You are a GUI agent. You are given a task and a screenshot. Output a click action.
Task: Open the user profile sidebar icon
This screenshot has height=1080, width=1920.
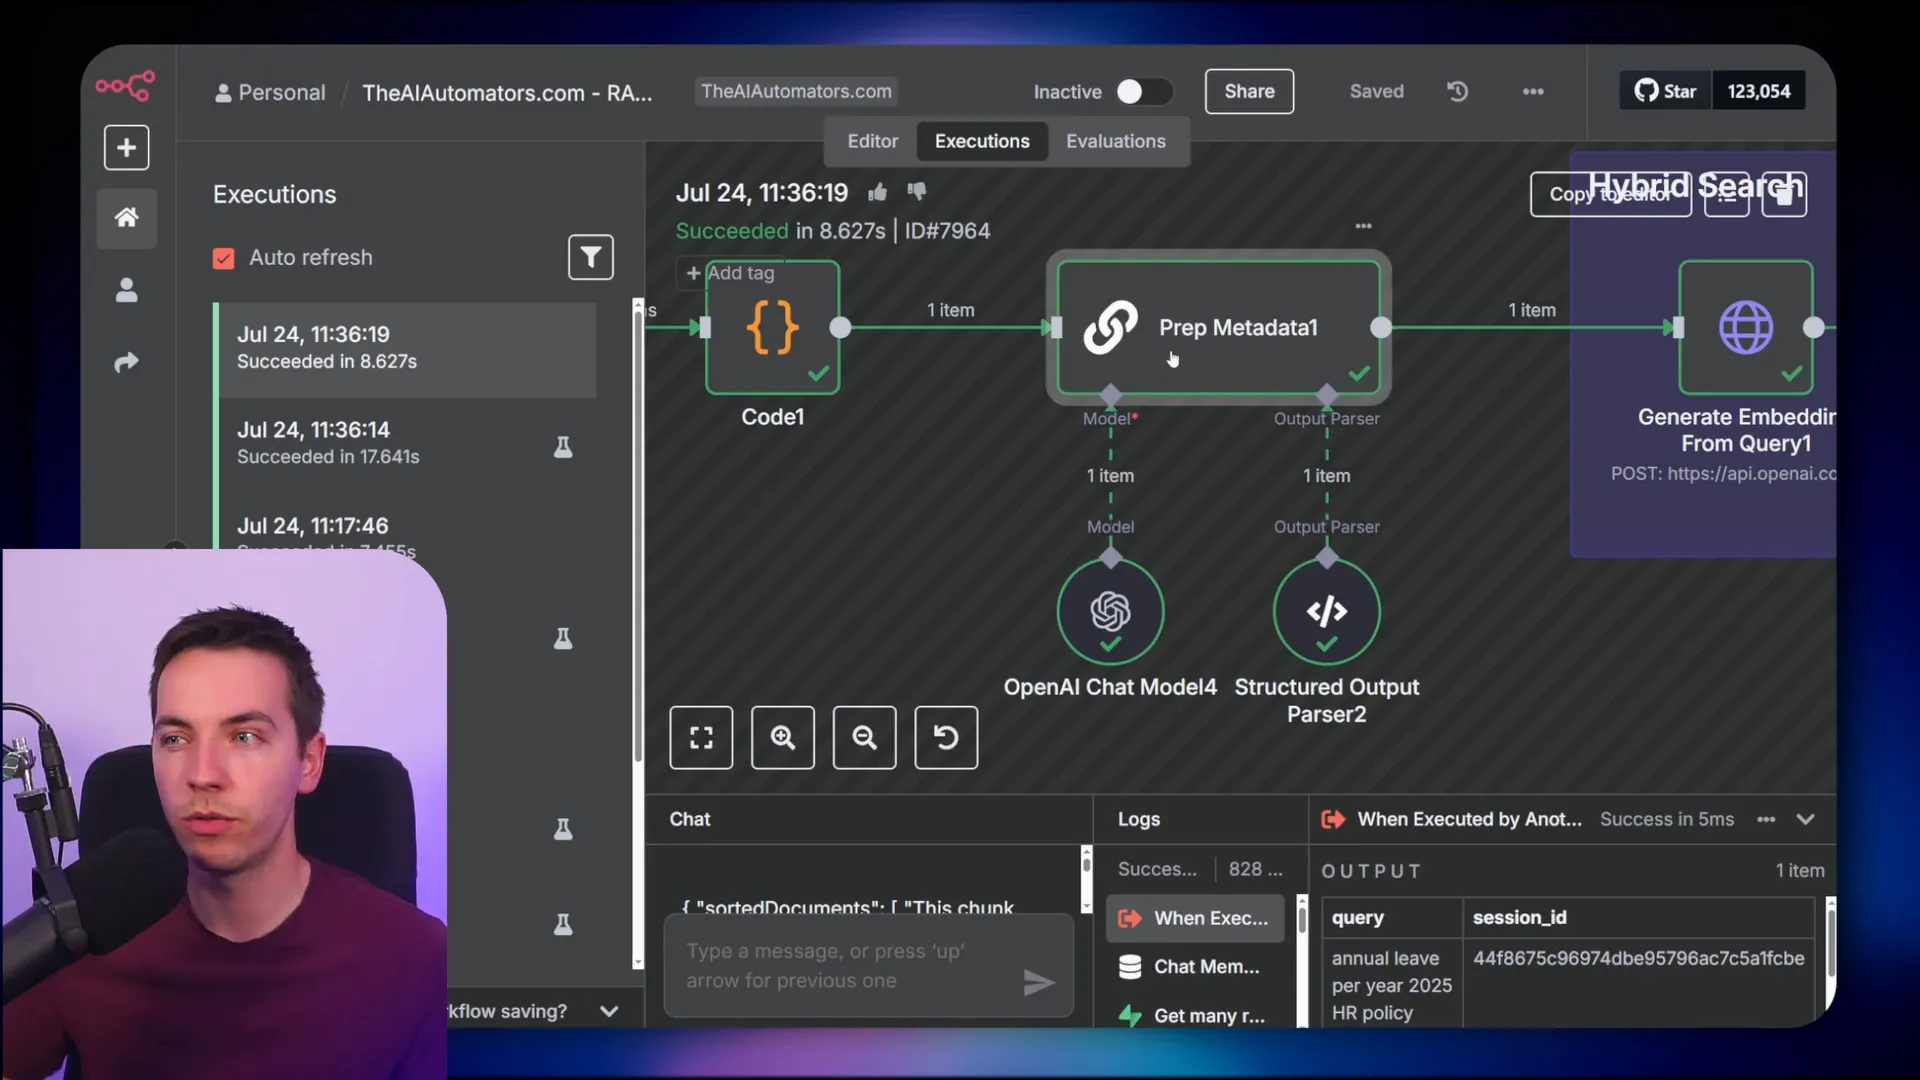(x=126, y=290)
